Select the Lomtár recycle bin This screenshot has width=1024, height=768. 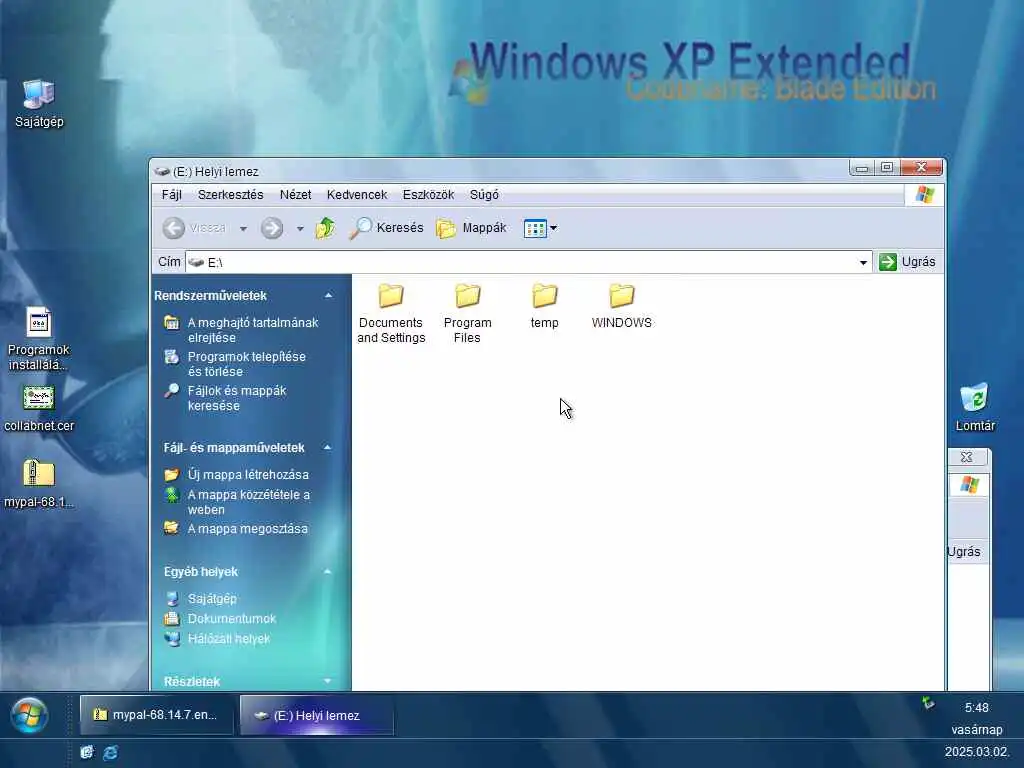[974, 408]
